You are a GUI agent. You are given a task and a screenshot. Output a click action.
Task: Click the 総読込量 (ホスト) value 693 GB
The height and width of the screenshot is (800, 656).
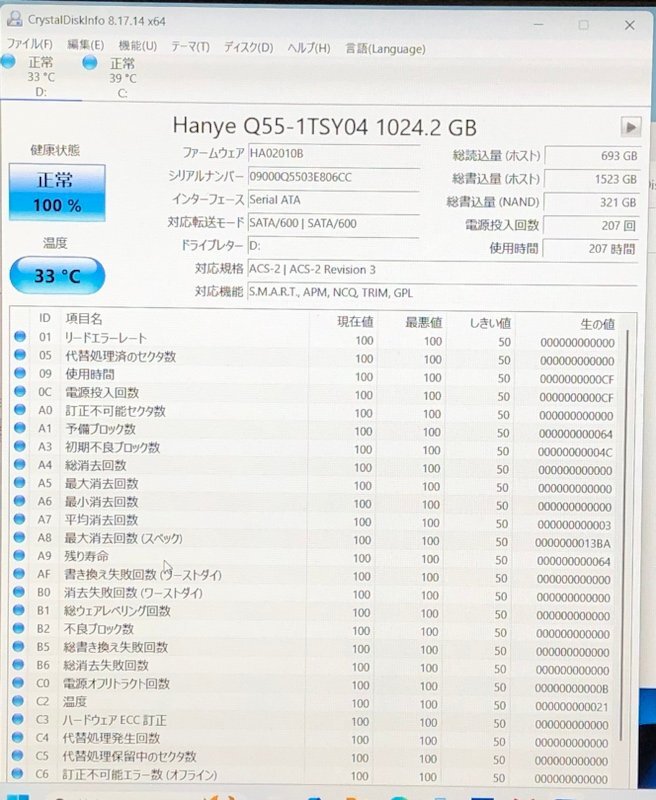tap(592, 156)
